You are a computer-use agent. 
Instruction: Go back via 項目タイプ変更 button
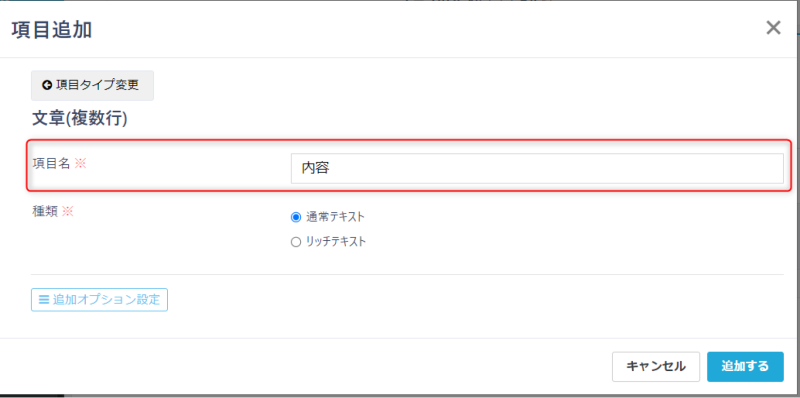pos(92,86)
